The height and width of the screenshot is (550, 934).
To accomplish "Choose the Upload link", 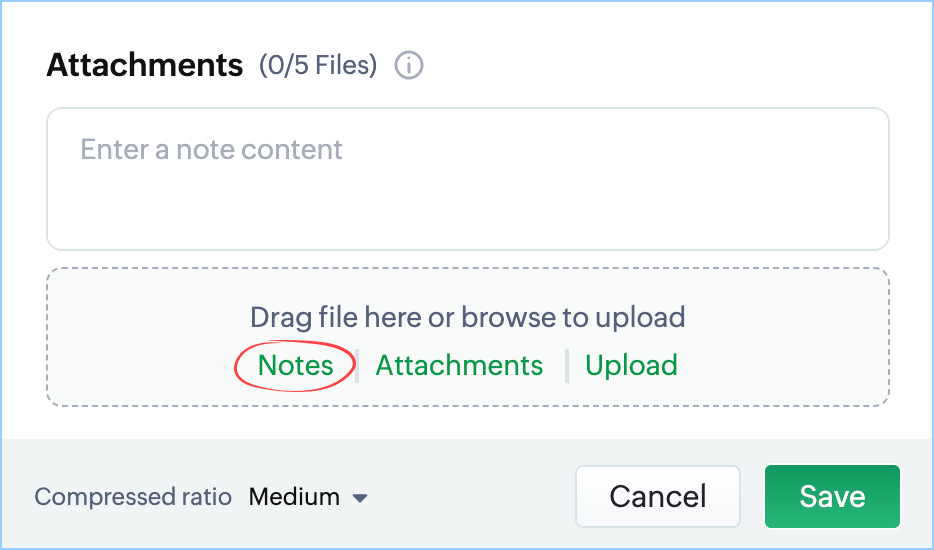I will point(631,365).
